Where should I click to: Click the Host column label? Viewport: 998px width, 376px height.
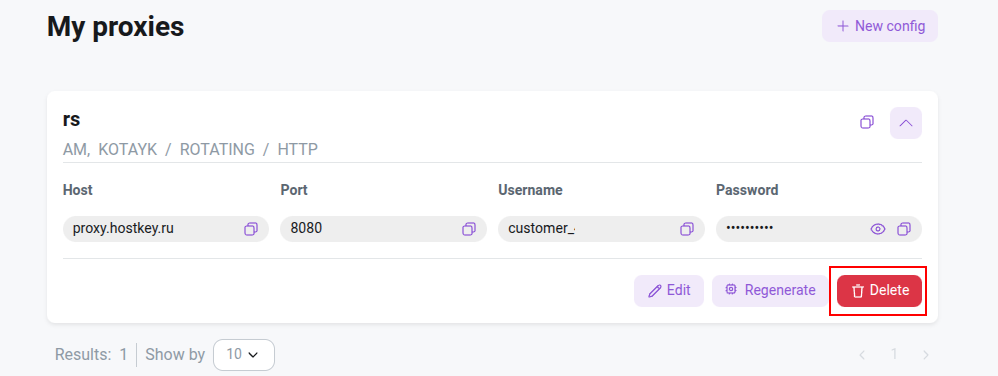pyautogui.click(x=78, y=190)
